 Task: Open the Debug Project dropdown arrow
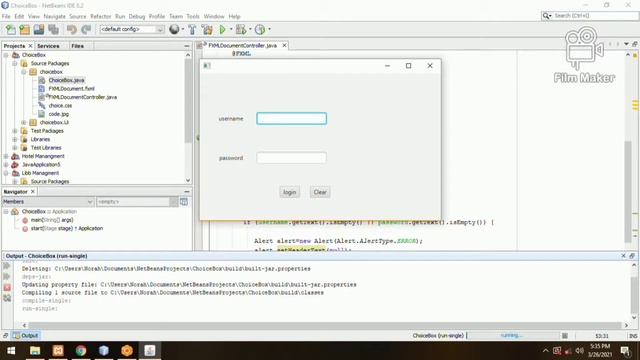250,29
